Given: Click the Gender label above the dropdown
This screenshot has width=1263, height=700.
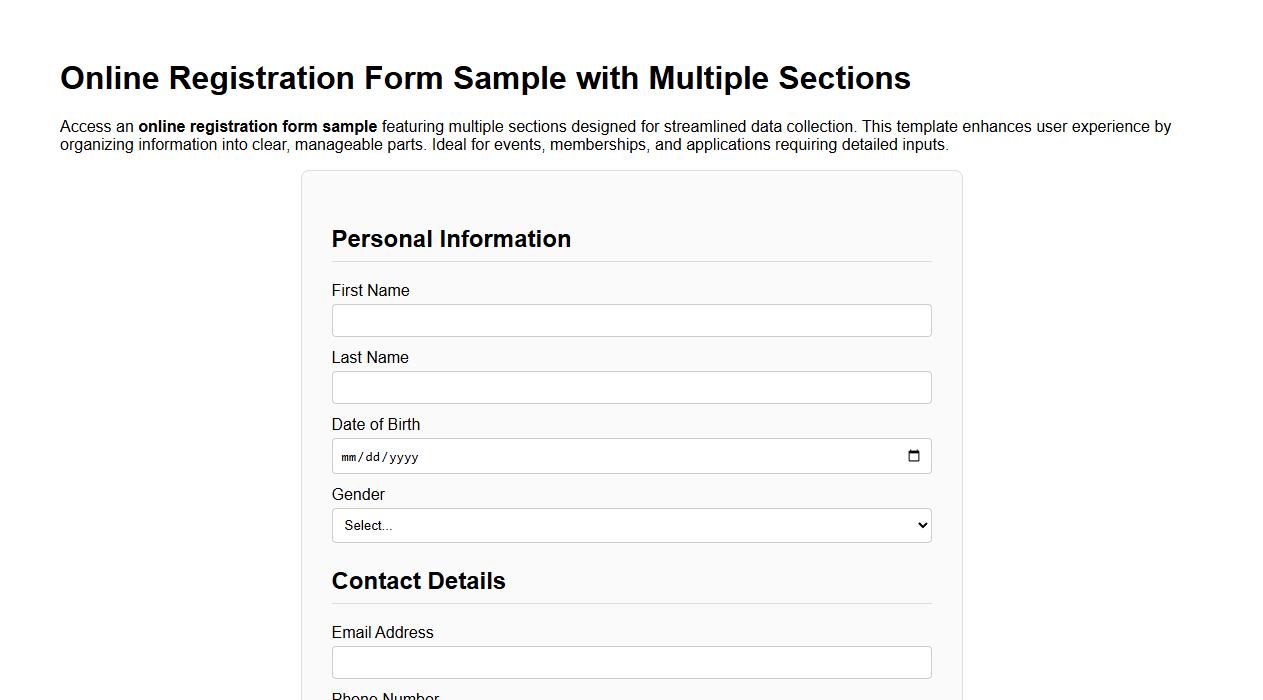Looking at the screenshot, I should (x=357, y=494).
